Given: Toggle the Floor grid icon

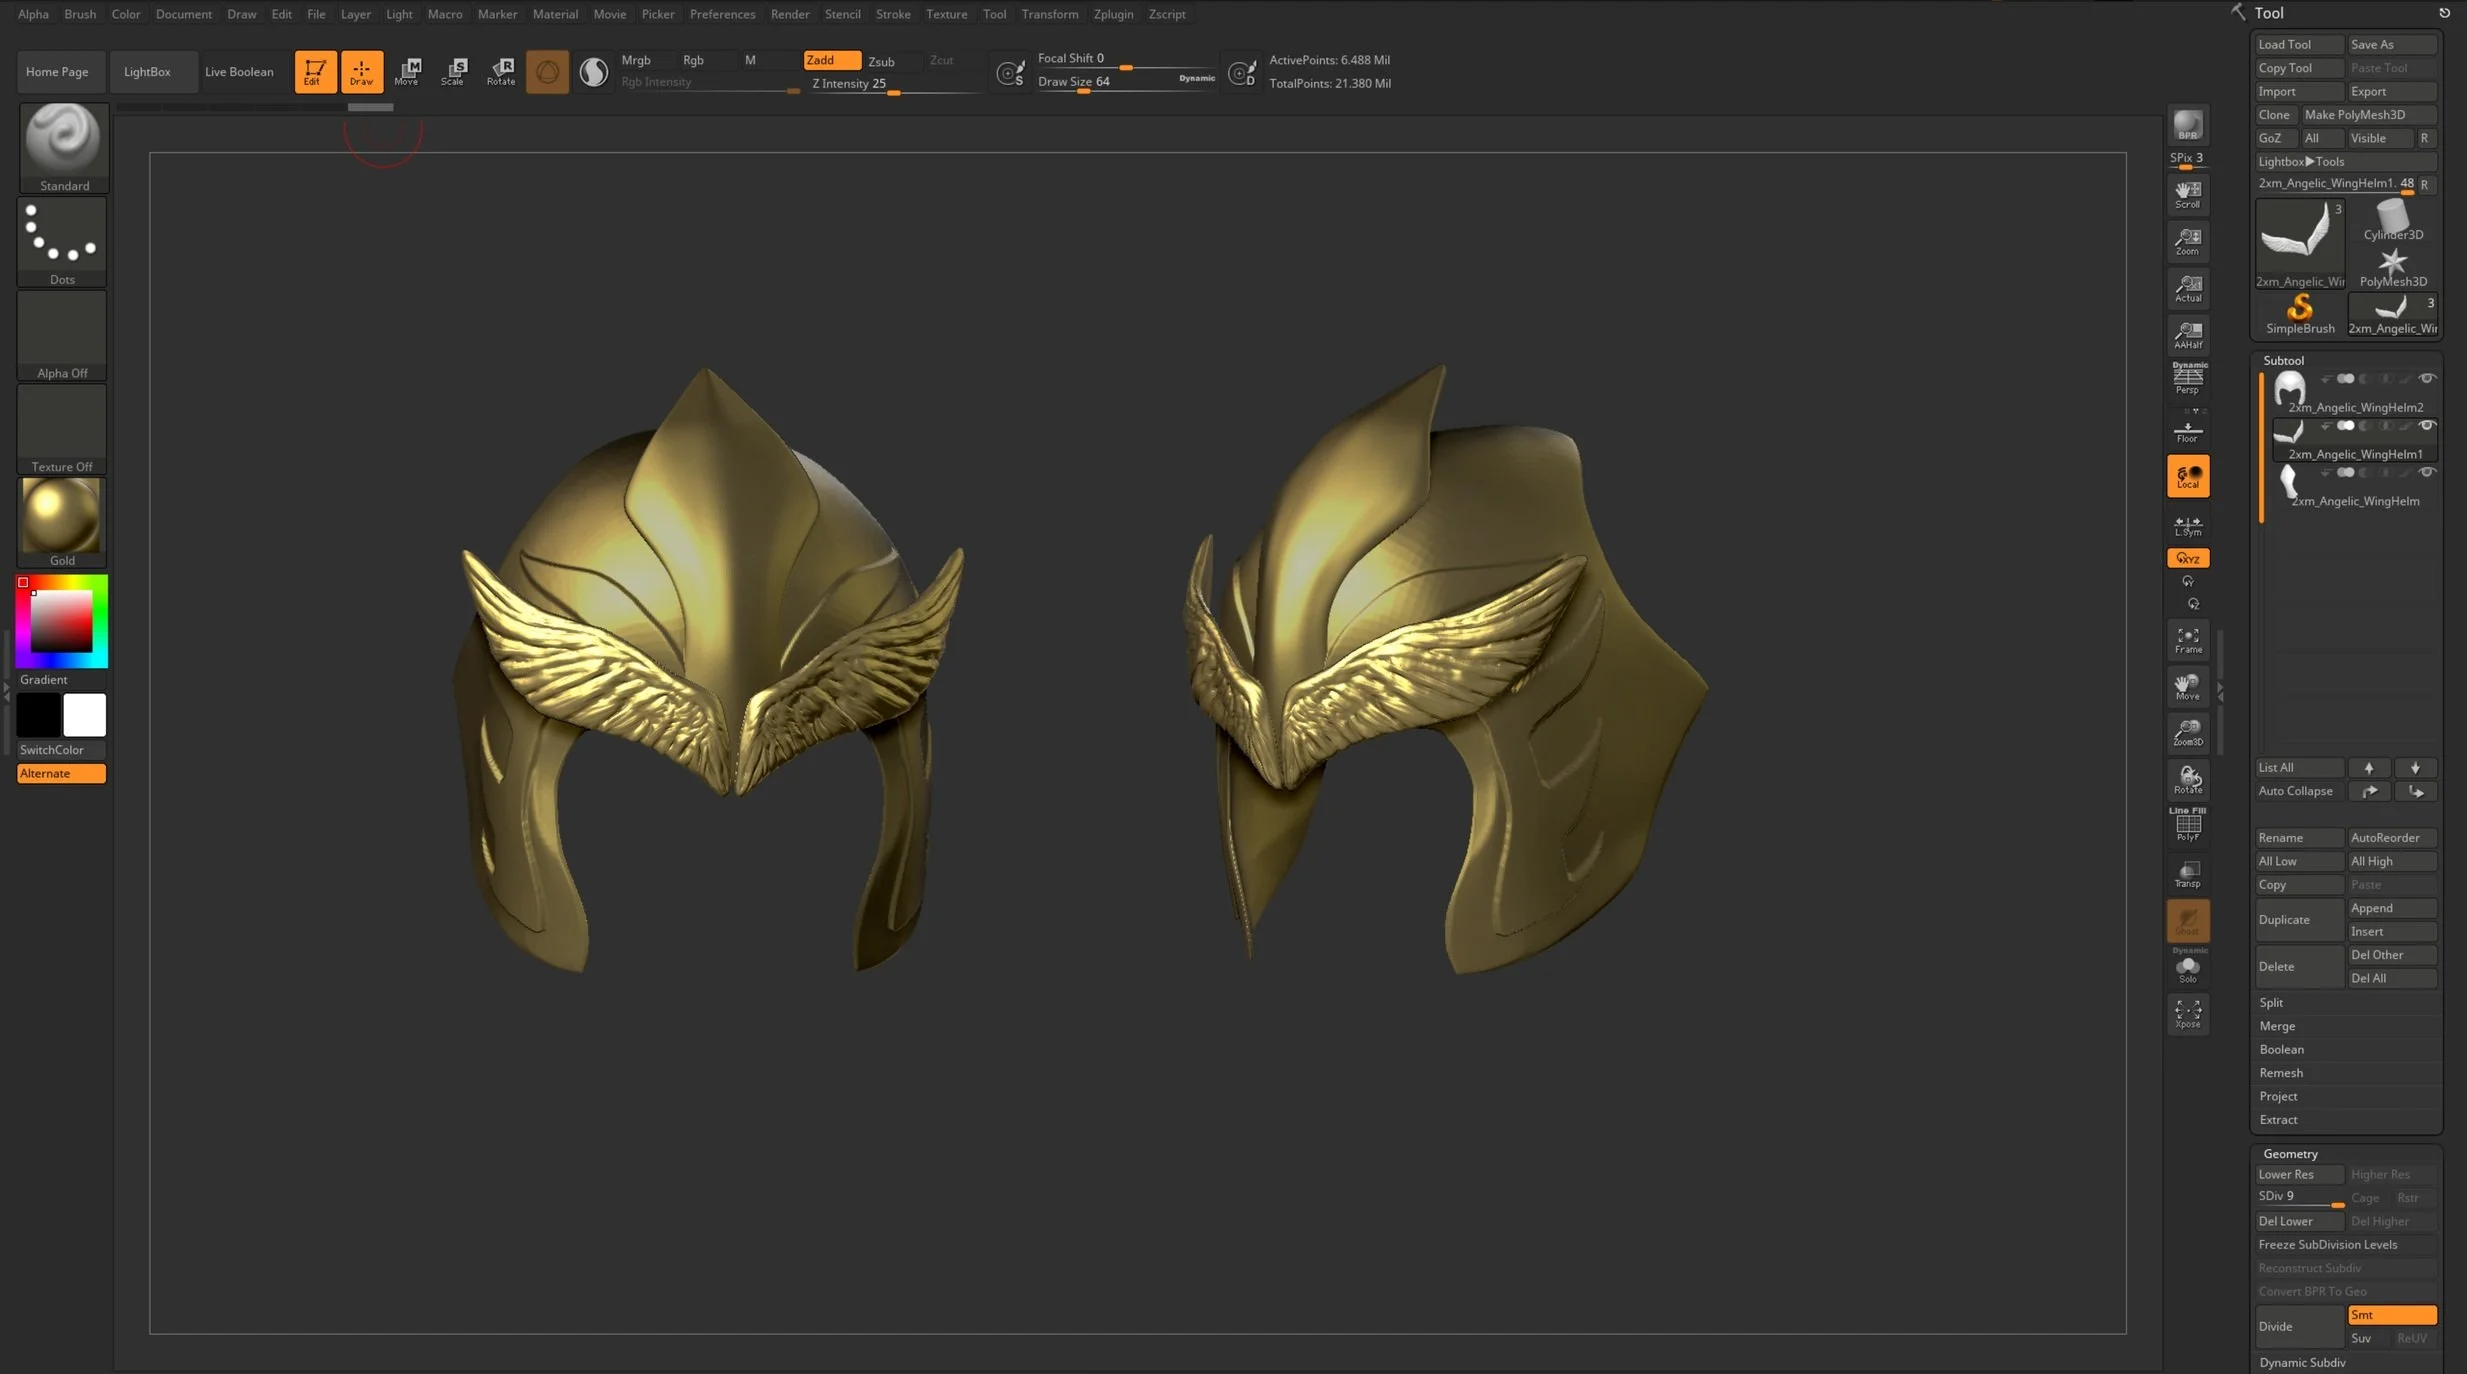Looking at the screenshot, I should coord(2187,432).
